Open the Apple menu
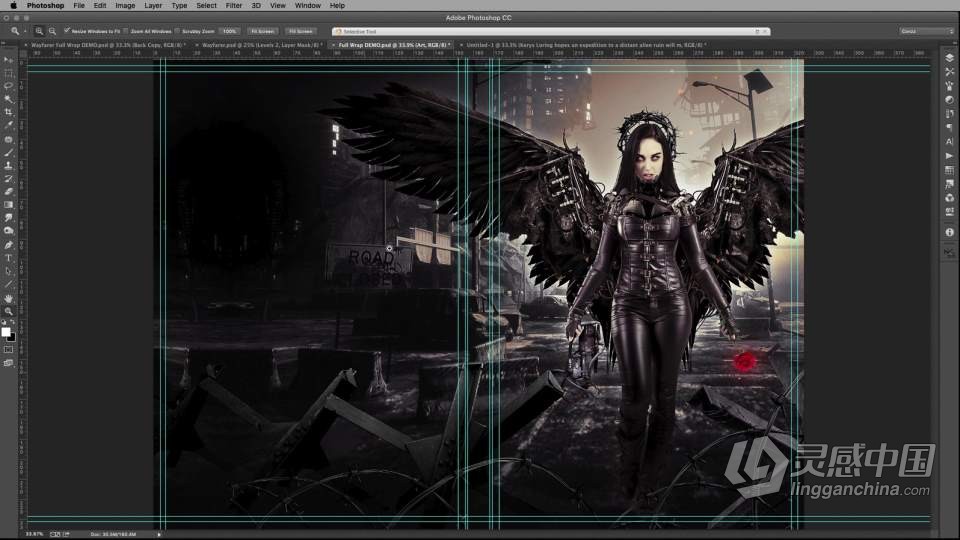 pos(13,6)
